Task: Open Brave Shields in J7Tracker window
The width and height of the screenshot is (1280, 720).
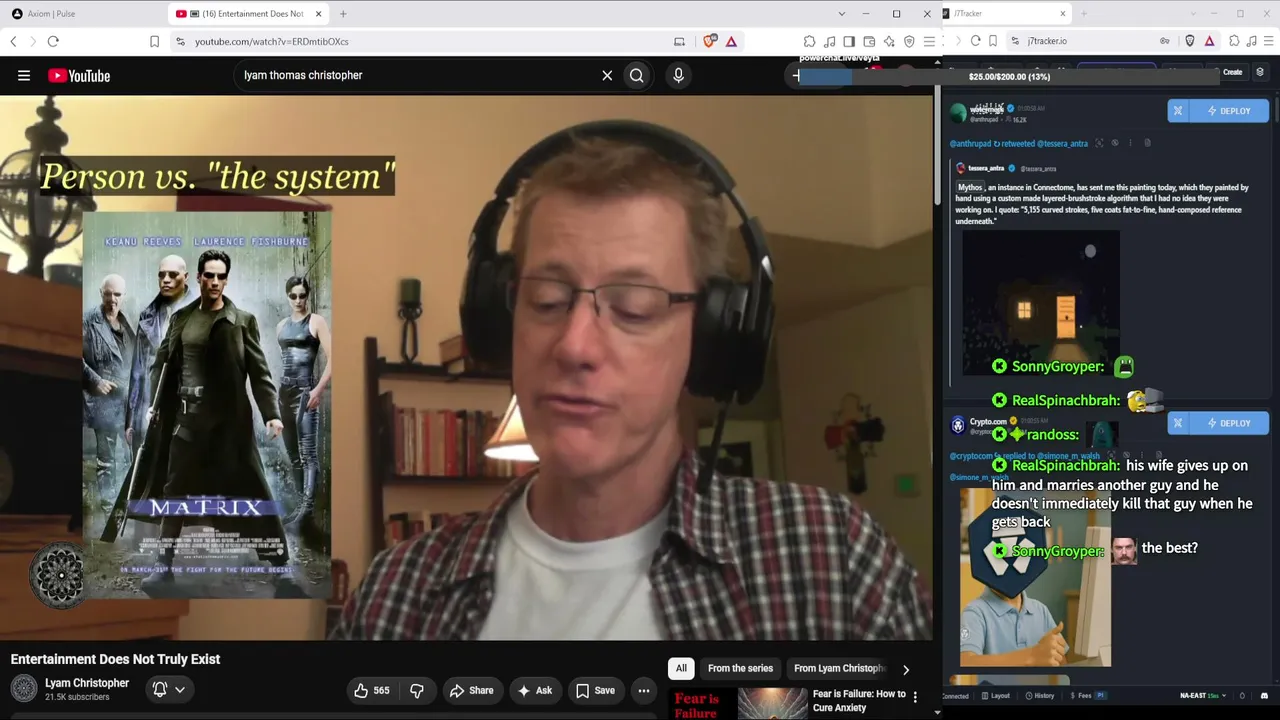Action: 1190,41
